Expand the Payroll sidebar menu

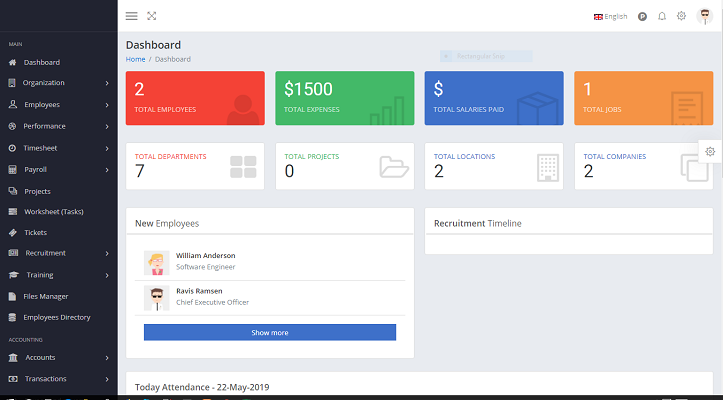coord(60,170)
